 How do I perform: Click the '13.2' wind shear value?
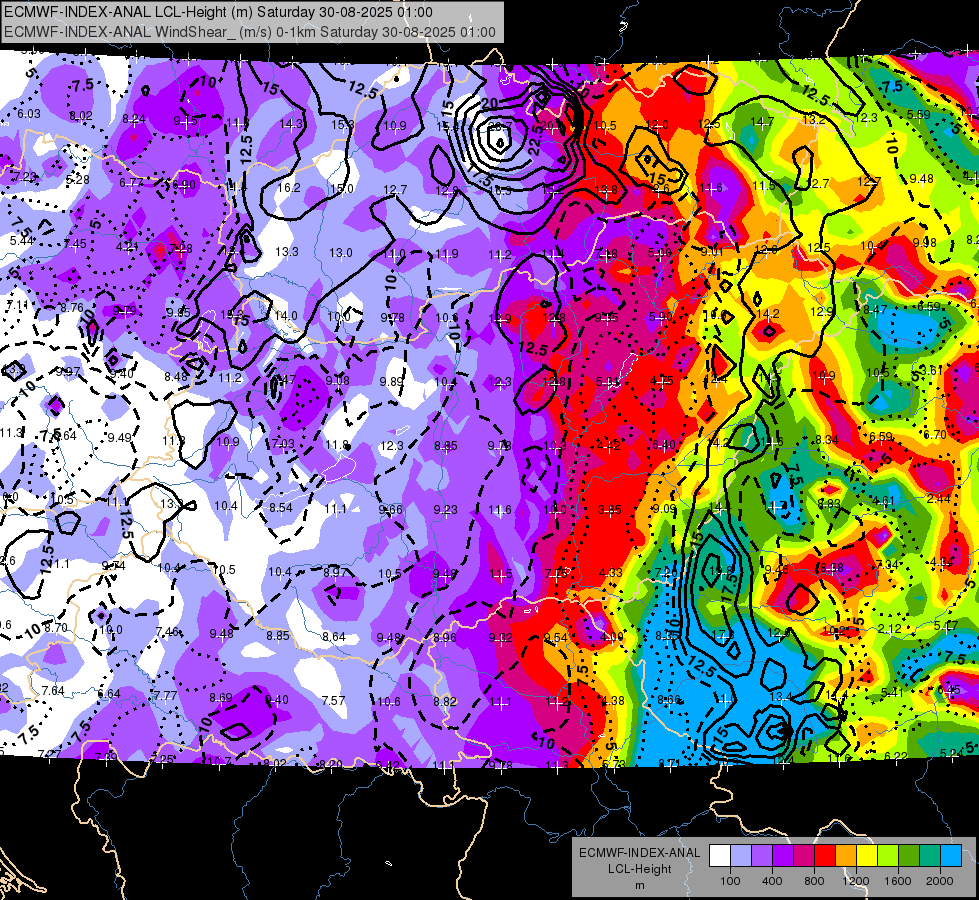[x=814, y=119]
